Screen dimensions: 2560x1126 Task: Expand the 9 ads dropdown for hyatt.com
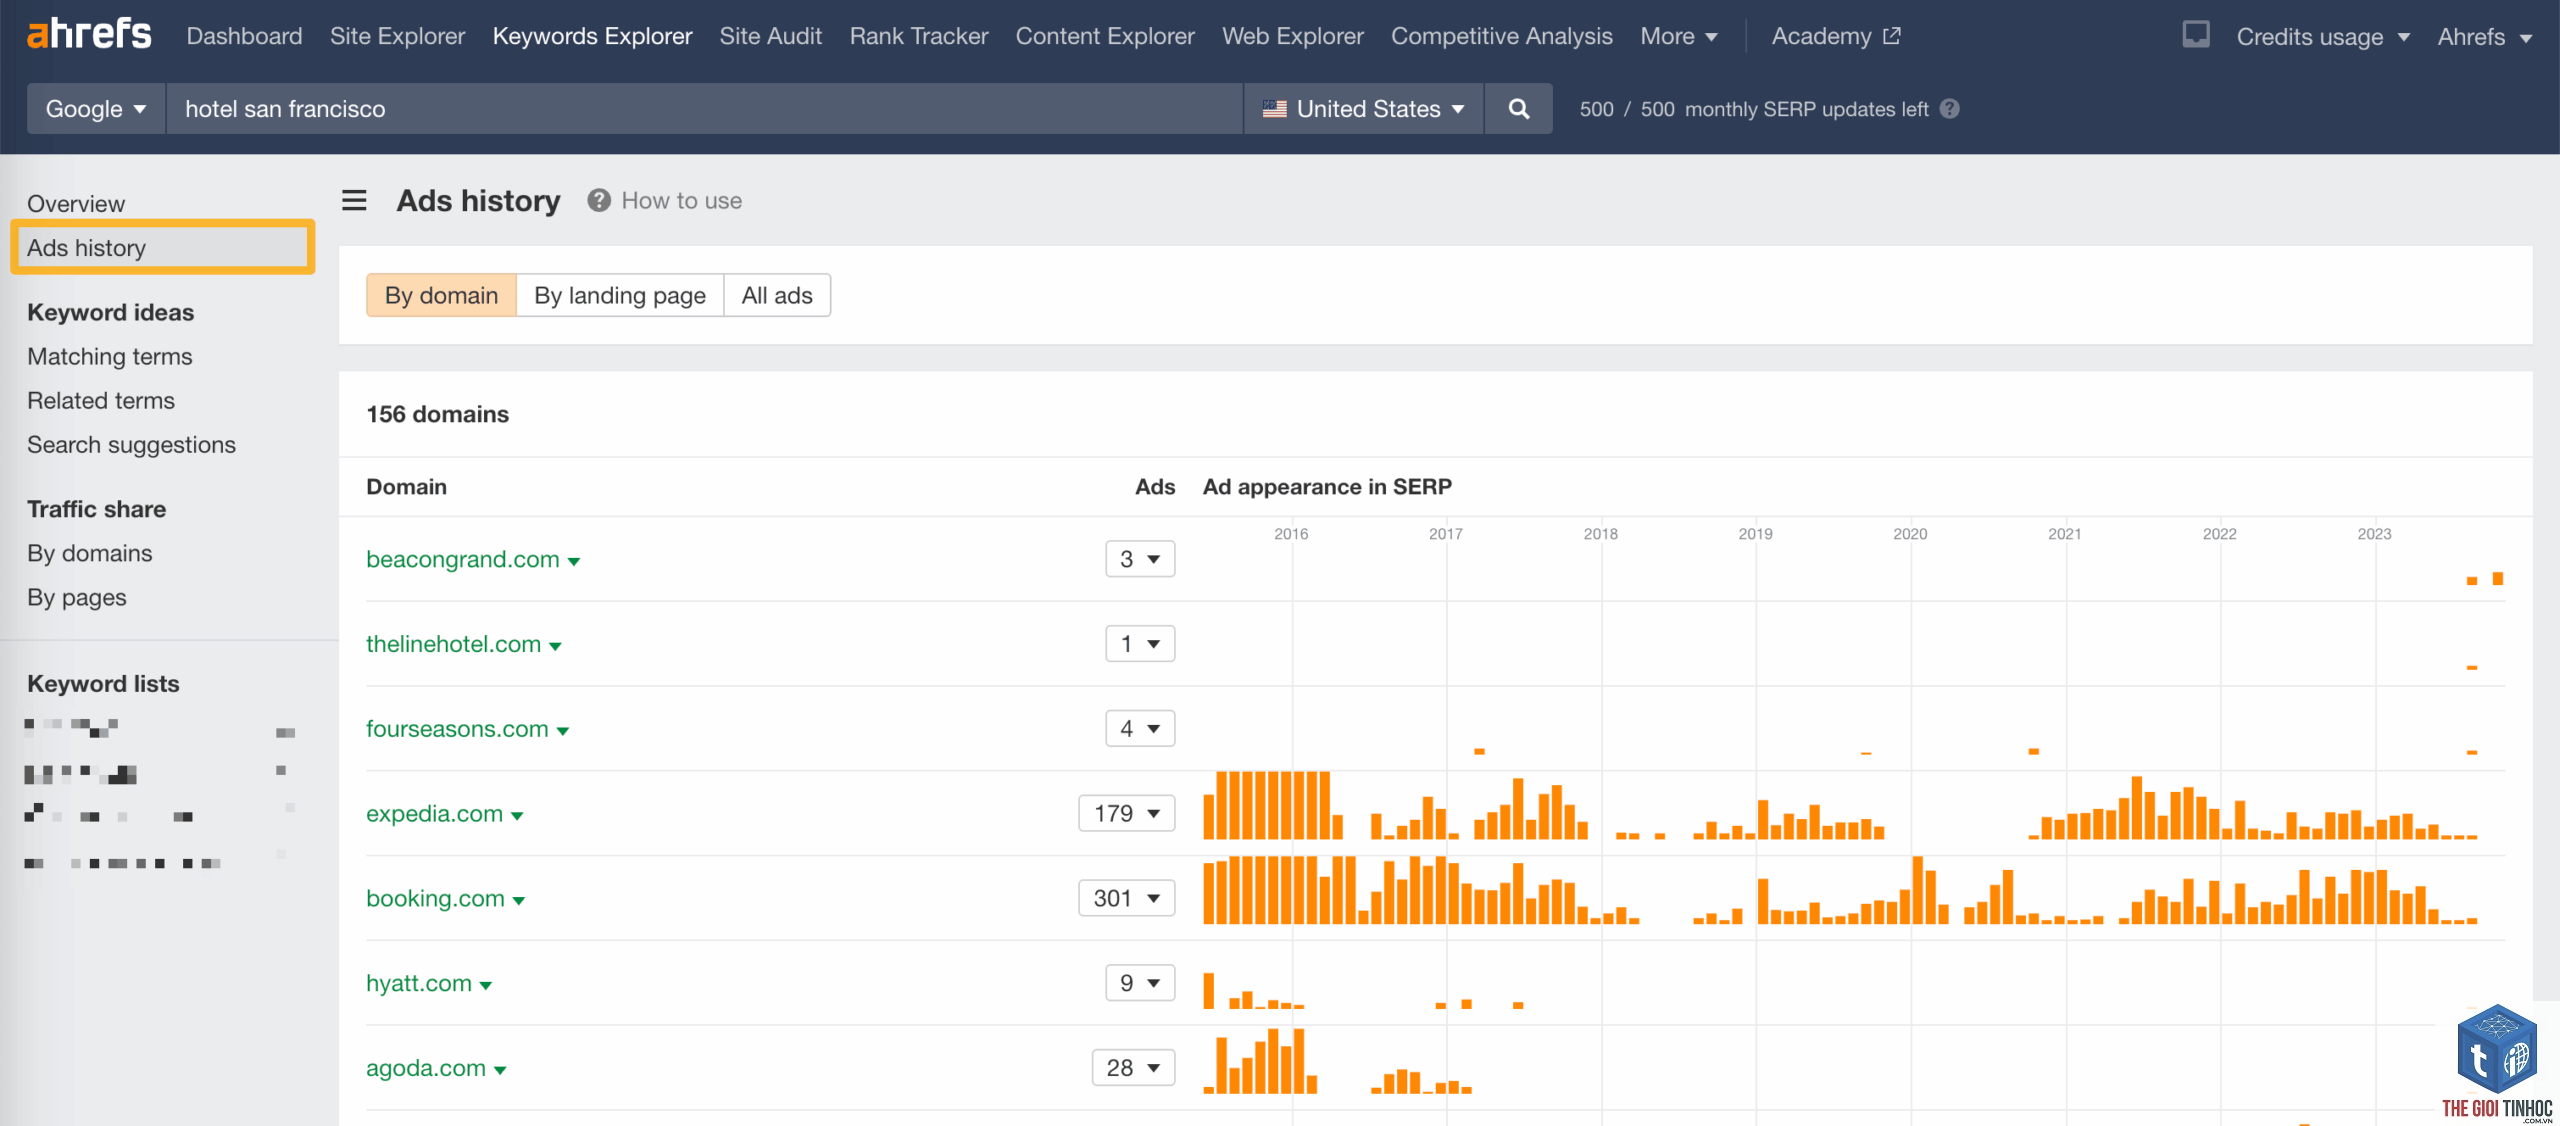pyautogui.click(x=1140, y=984)
